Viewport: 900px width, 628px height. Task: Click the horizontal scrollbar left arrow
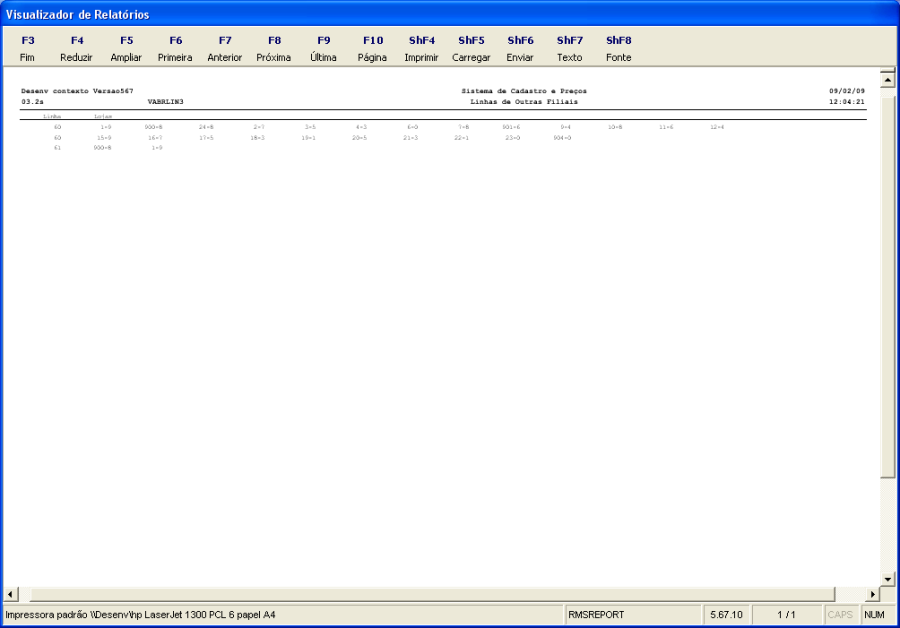coord(11,594)
